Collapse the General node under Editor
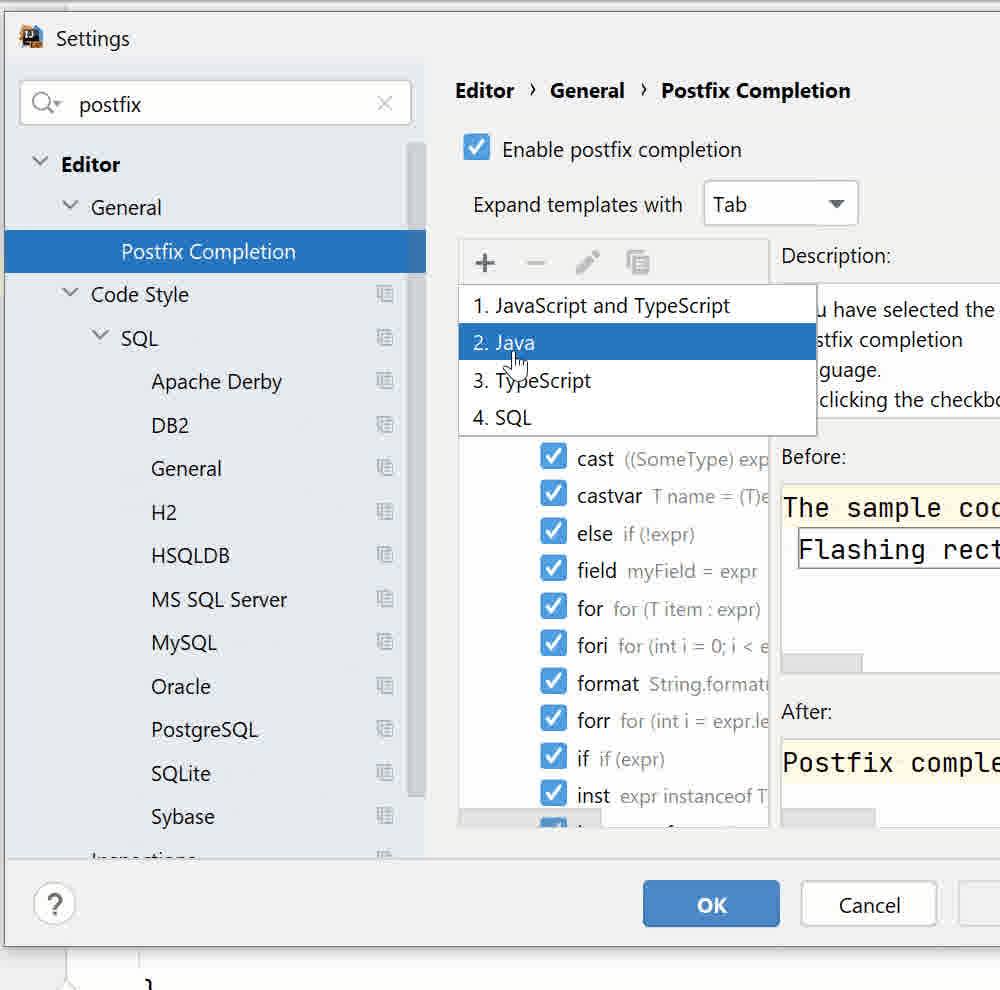This screenshot has height=990, width=1000. click(x=70, y=205)
